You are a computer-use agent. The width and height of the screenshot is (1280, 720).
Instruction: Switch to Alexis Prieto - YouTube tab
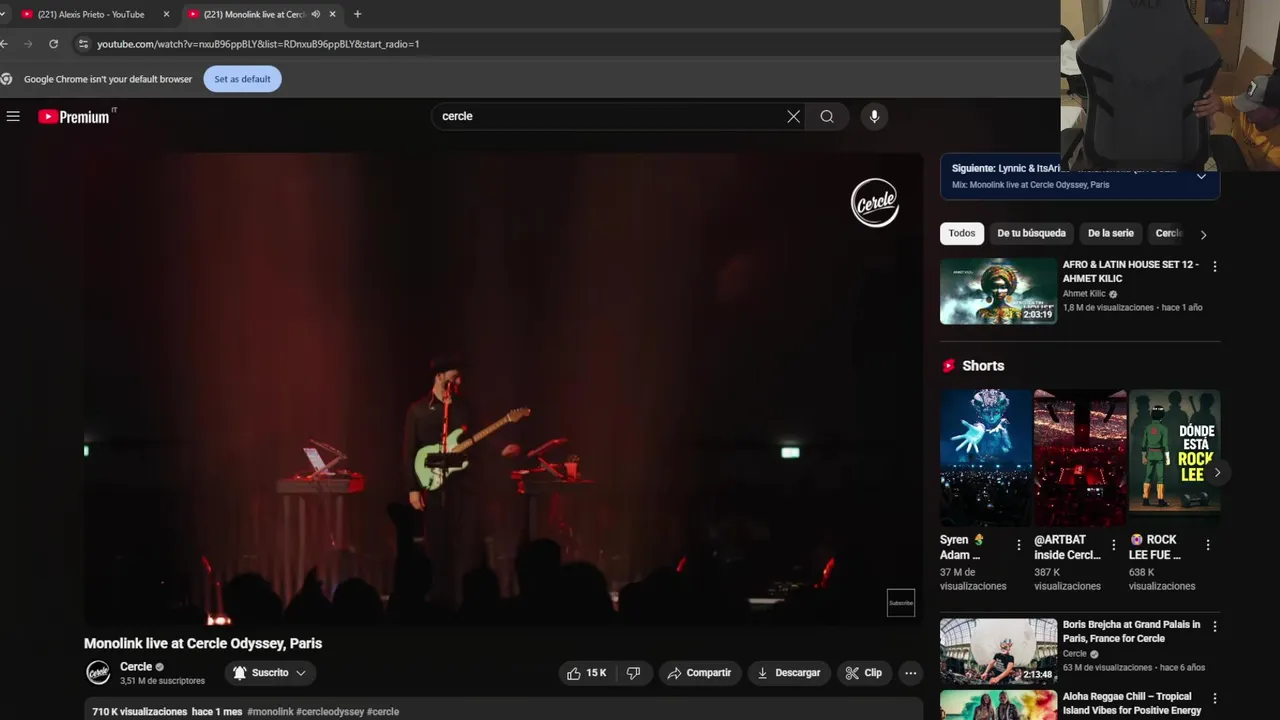click(90, 14)
